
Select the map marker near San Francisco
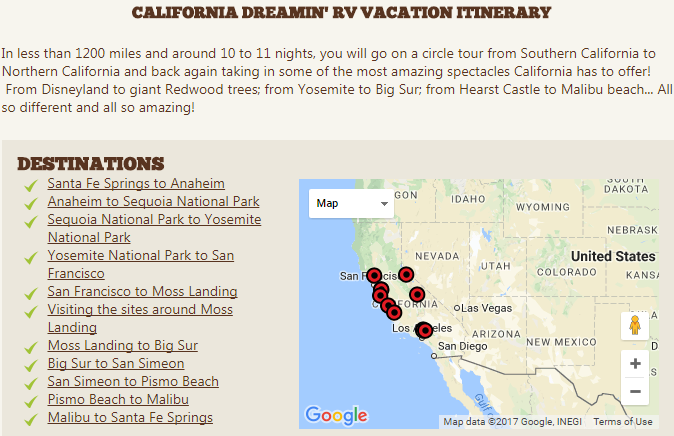tap(374, 275)
